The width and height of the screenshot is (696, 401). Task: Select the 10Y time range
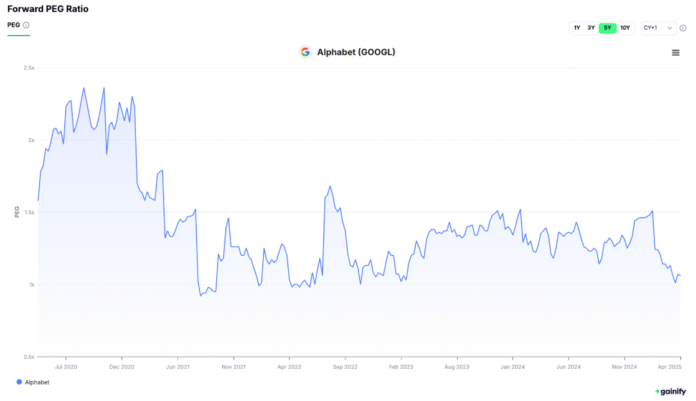pos(625,28)
